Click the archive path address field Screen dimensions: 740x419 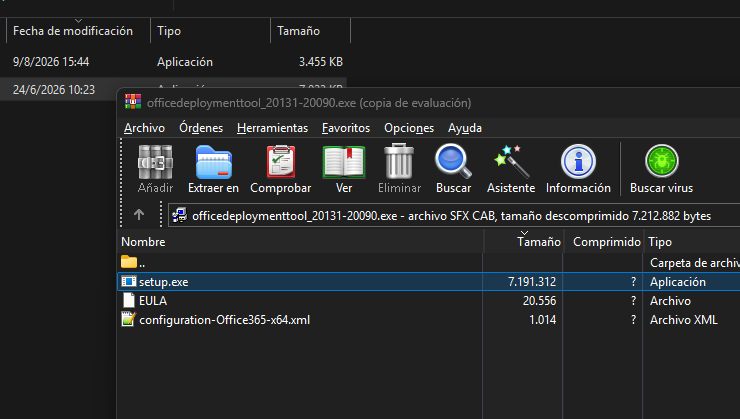click(454, 216)
